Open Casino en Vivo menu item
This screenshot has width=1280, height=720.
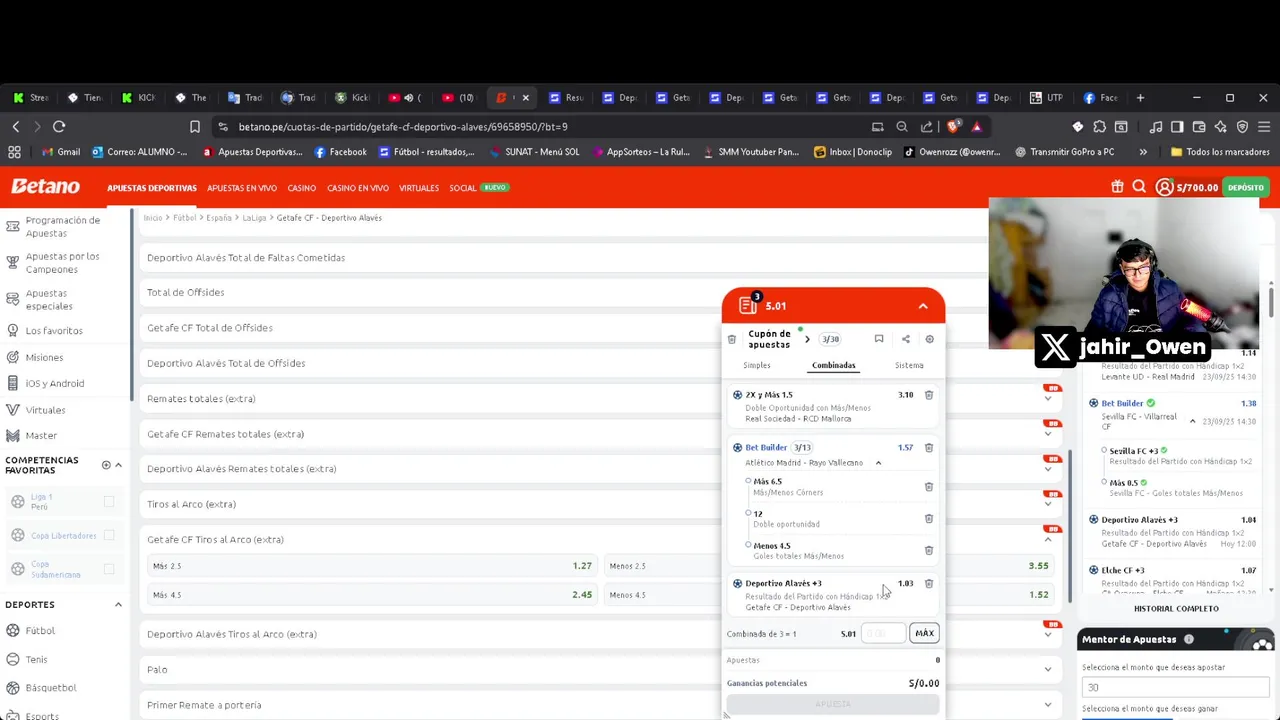tap(358, 188)
